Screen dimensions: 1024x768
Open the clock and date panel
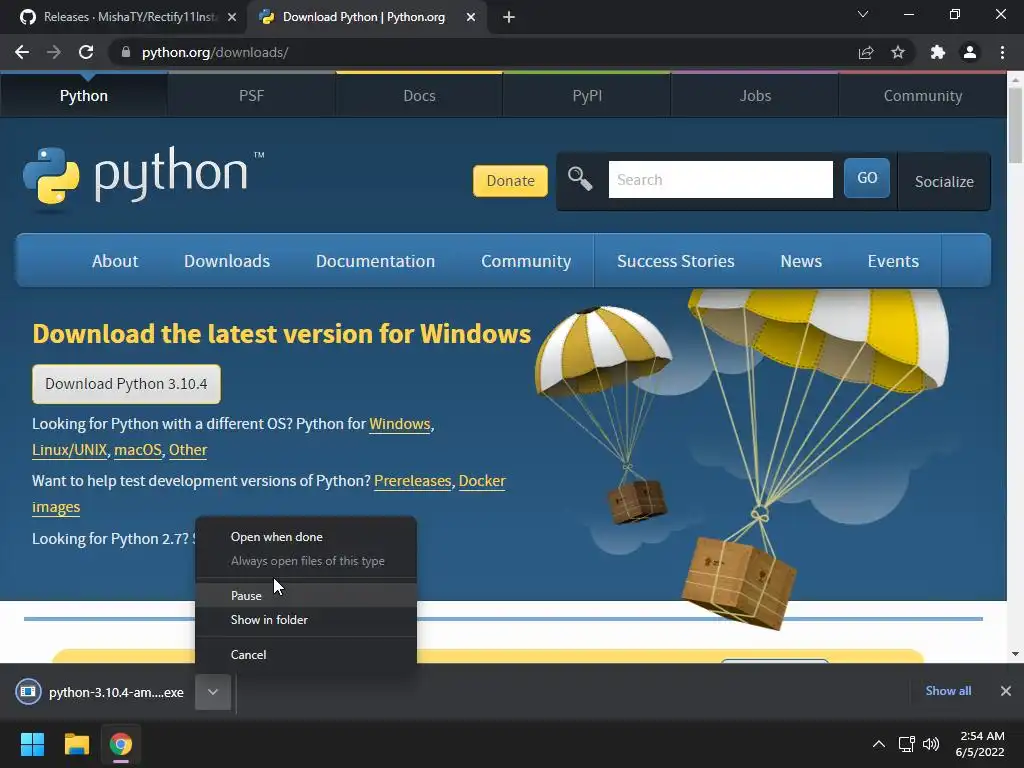[980, 744]
